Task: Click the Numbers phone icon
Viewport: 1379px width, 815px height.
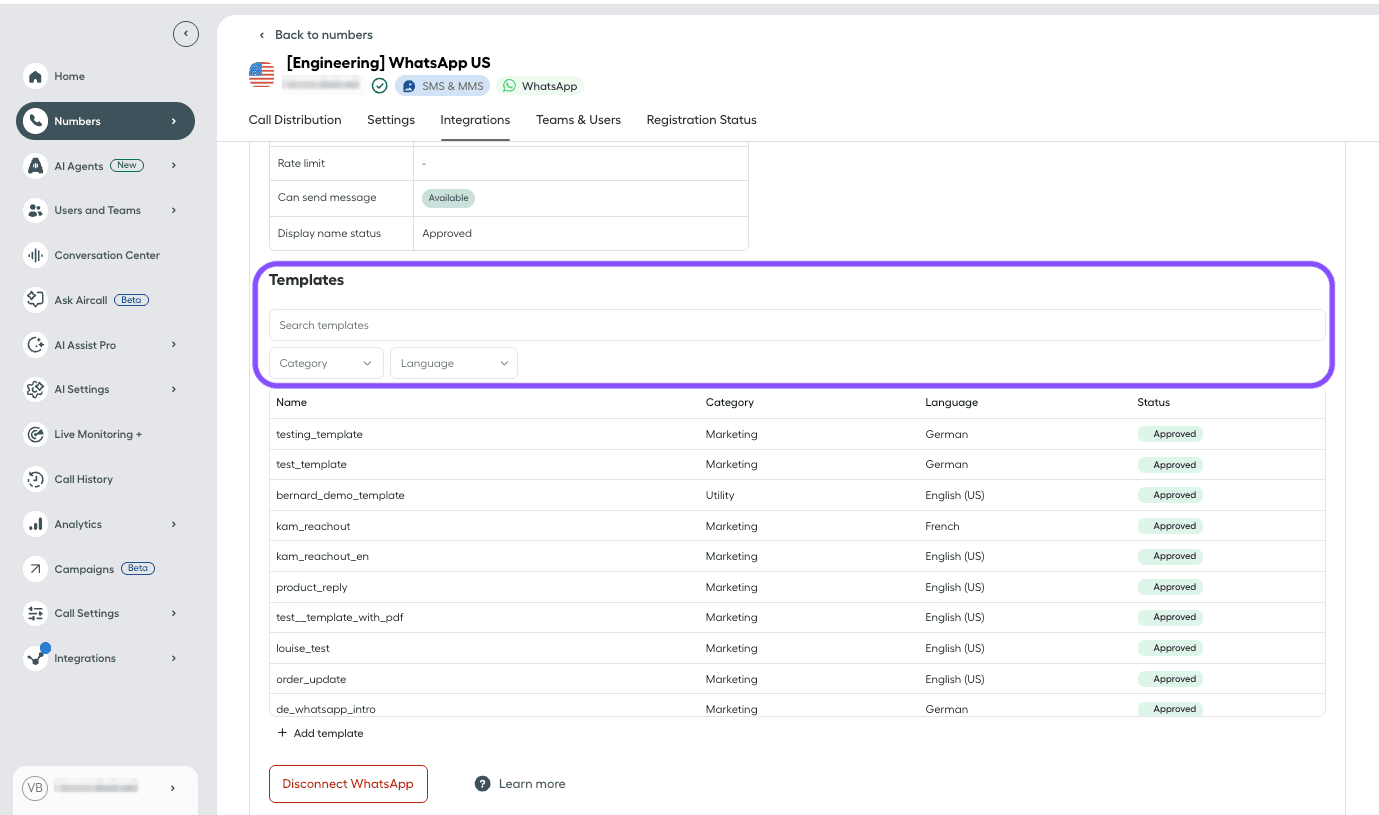Action: point(36,121)
